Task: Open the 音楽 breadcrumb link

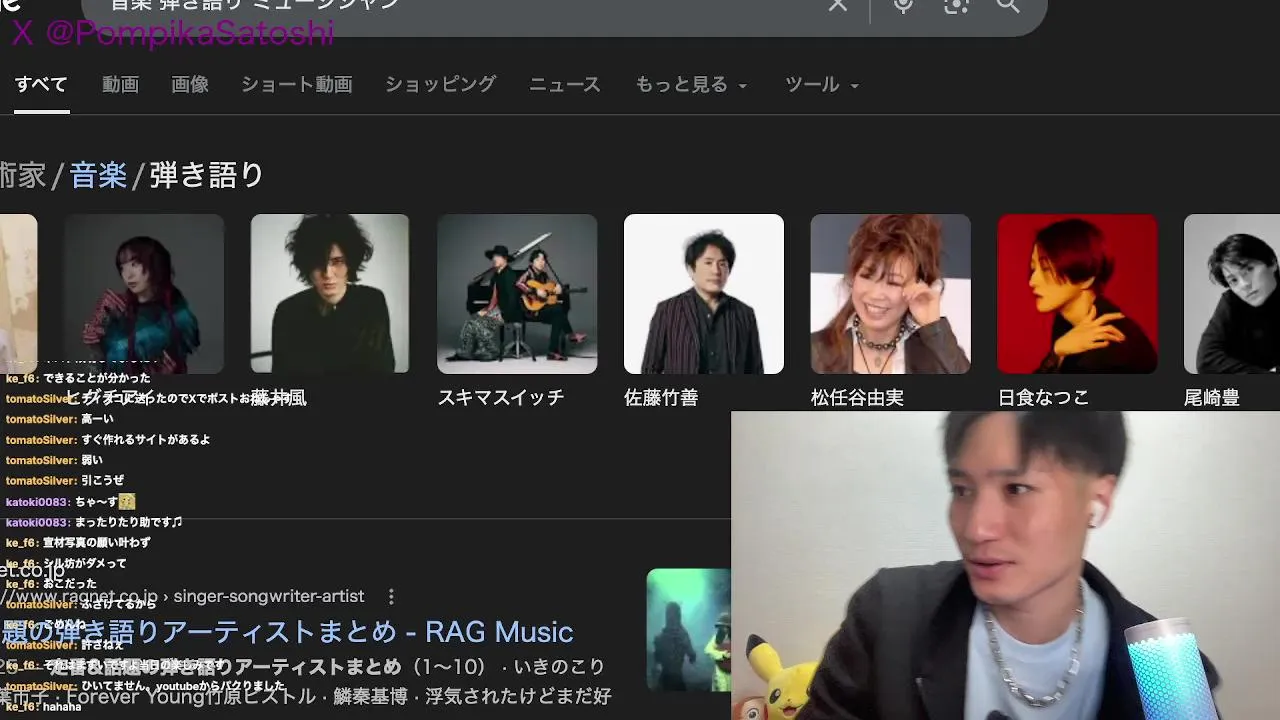Action: 98,175
